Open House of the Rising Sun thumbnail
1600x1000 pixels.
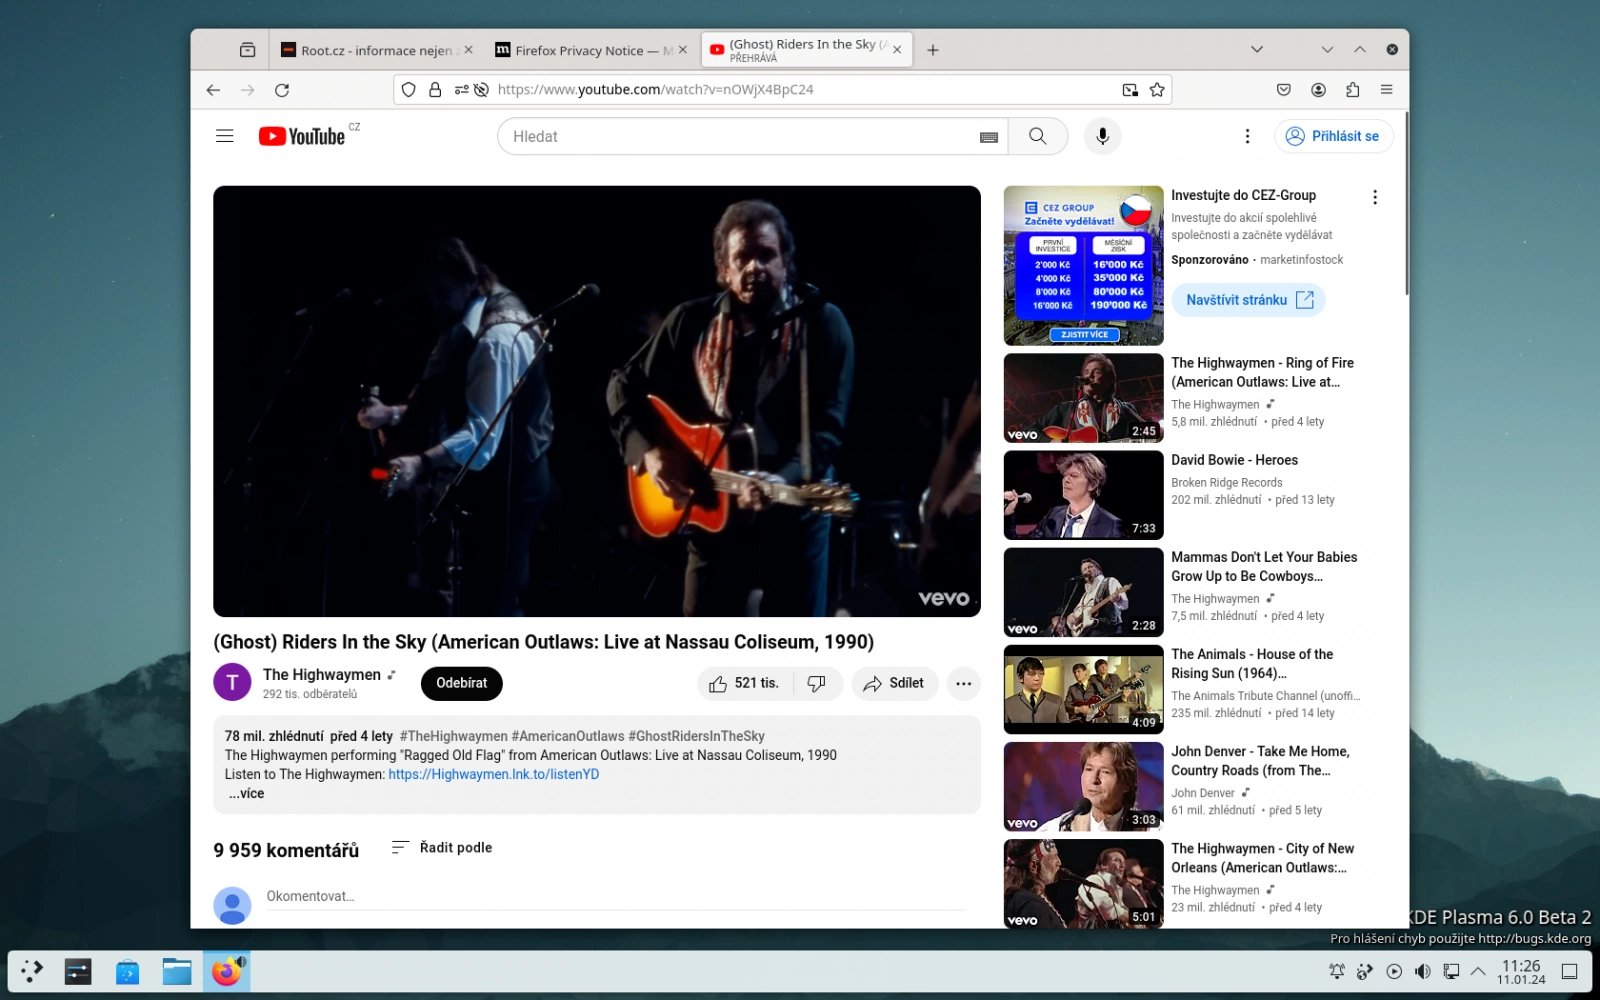[1084, 689]
